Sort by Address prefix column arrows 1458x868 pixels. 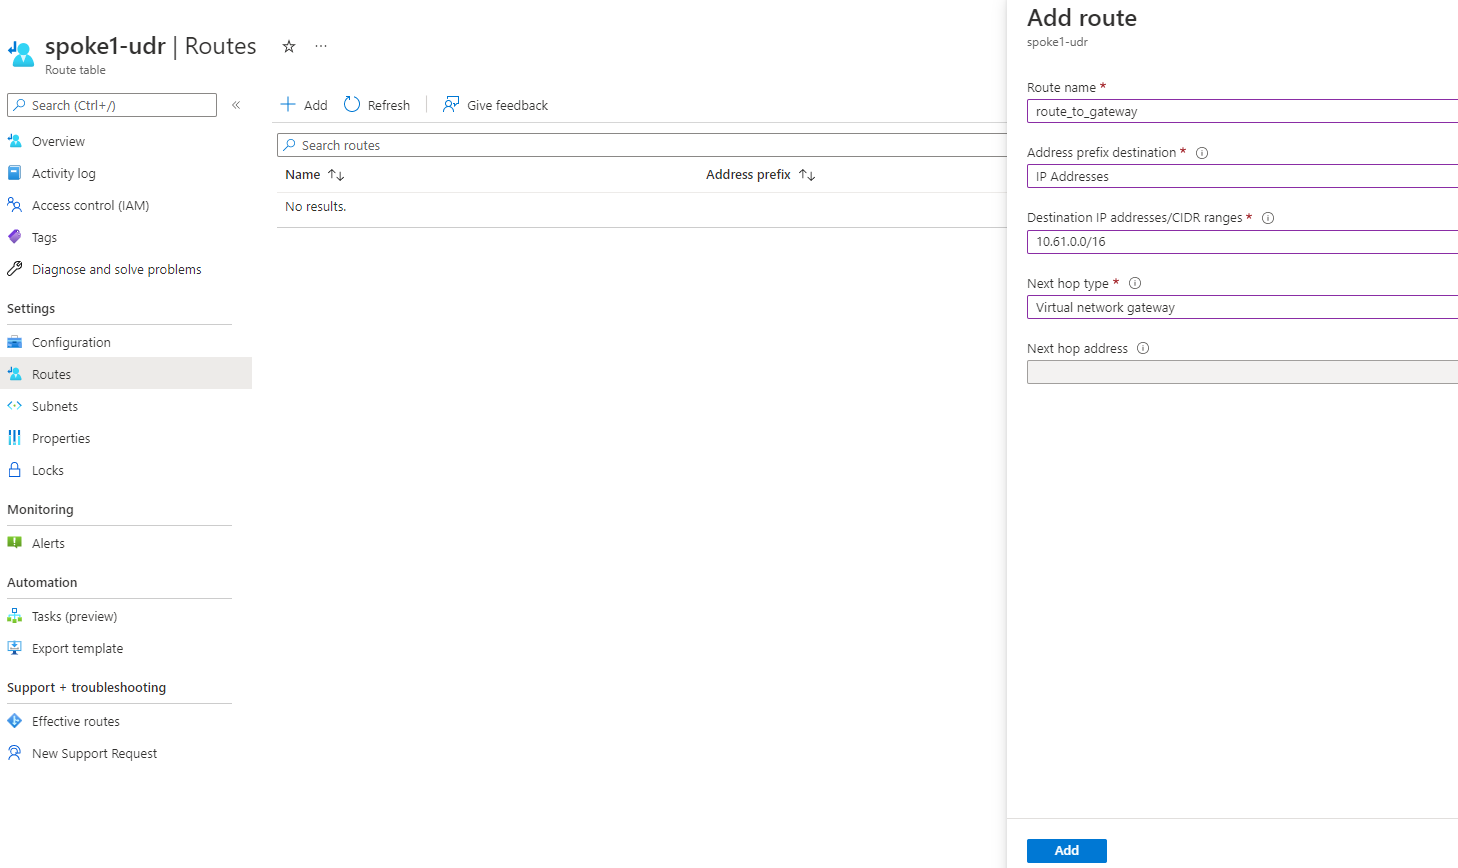(x=807, y=175)
